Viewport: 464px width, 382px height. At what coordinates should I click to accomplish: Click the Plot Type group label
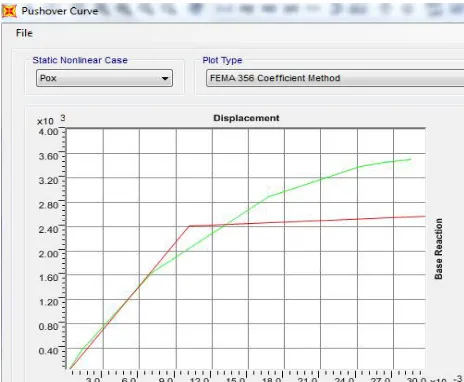222,60
